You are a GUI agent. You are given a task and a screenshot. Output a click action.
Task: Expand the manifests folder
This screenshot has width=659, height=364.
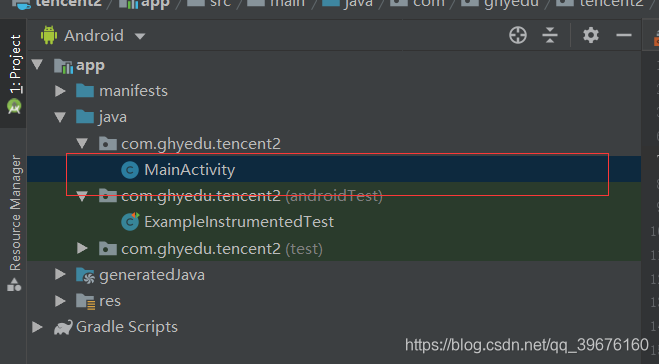[60, 91]
